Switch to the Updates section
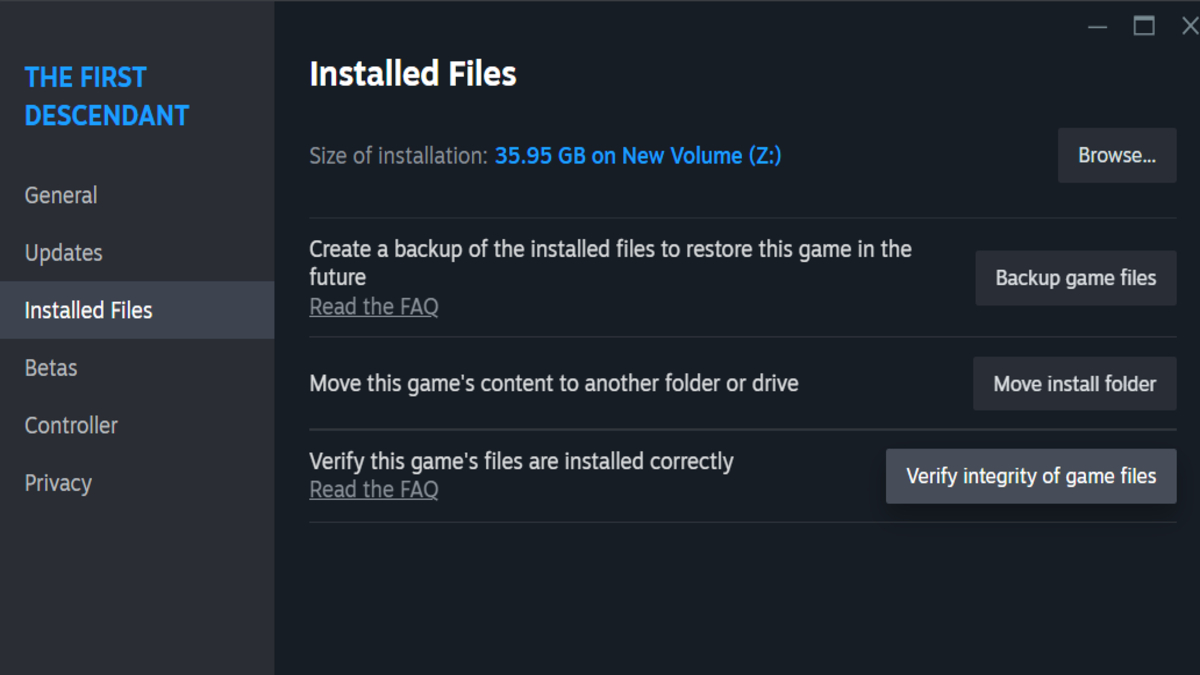 pyautogui.click(x=63, y=253)
